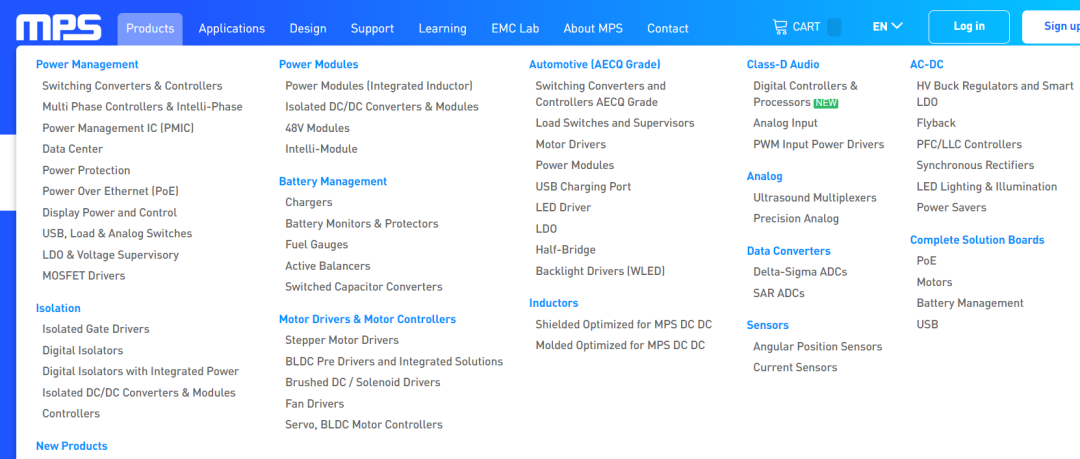This screenshot has width=1080, height=459.
Task: Click Angular Position Sensors link
Action: click(817, 346)
